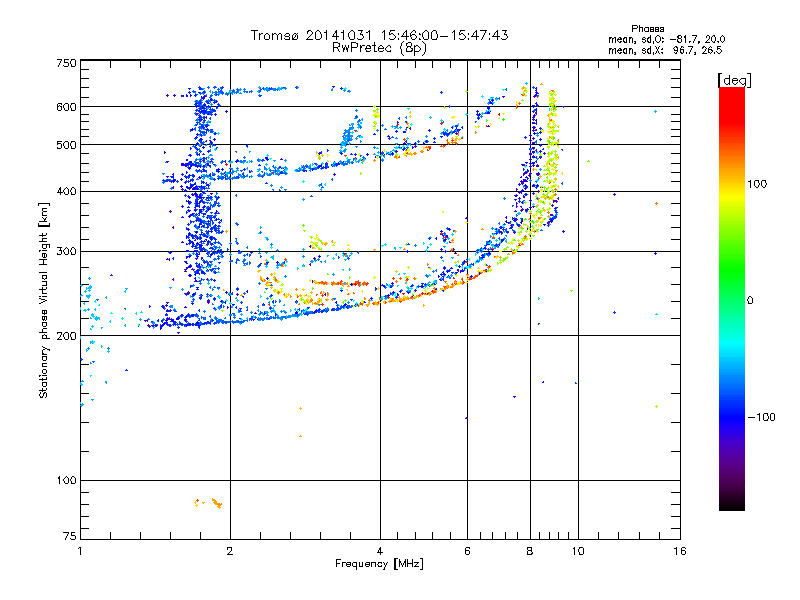The width and height of the screenshot is (800, 600).
Task: Click the colorbar tick label "0"
Action: [750, 300]
